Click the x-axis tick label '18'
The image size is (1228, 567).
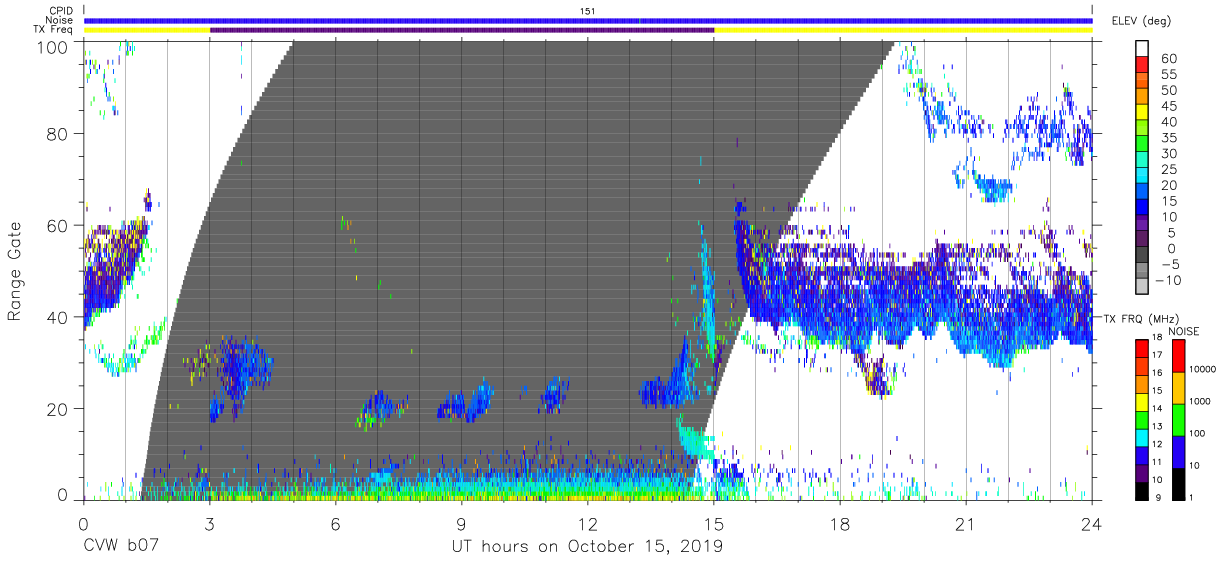[x=840, y=523]
